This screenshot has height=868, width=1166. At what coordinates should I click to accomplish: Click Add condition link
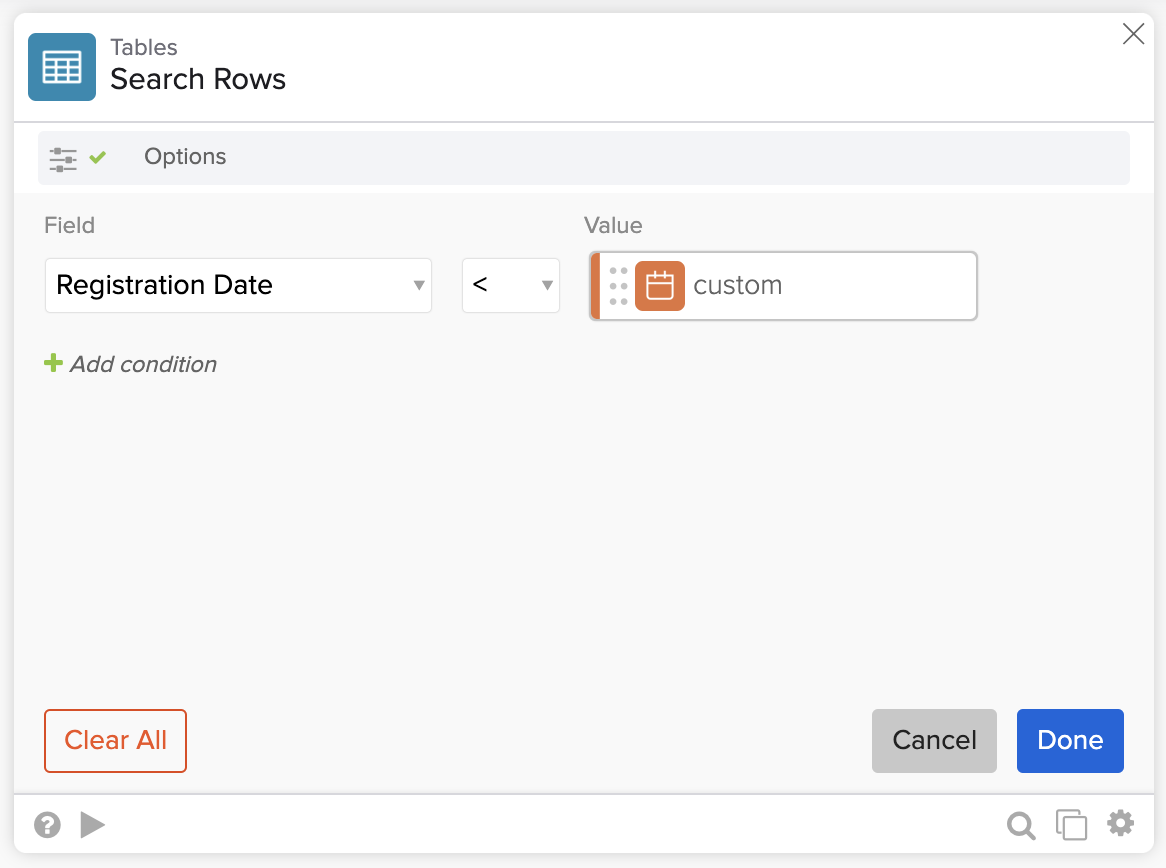point(143,364)
